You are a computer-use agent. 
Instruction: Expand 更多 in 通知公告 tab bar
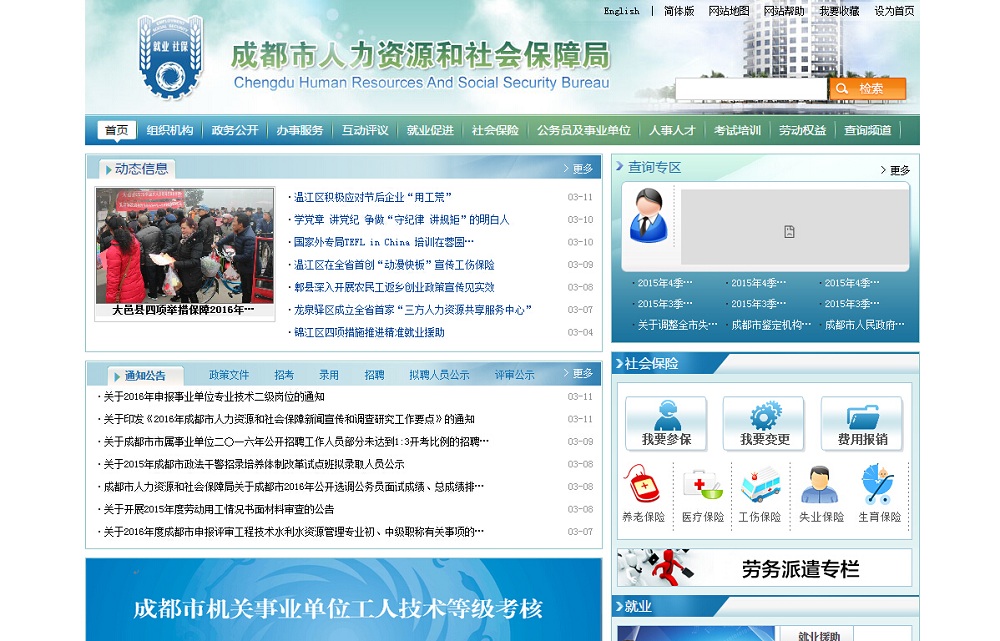(578, 373)
